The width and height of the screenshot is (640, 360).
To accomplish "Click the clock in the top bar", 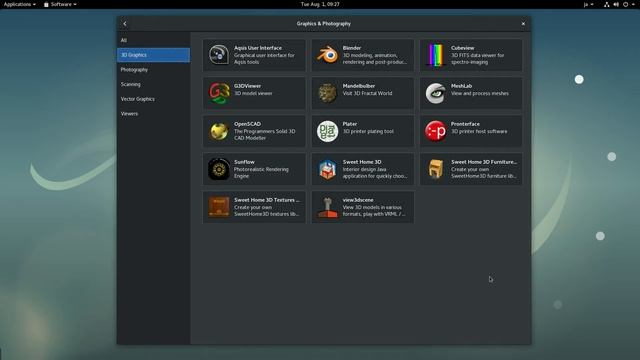I will (x=320, y=4).
